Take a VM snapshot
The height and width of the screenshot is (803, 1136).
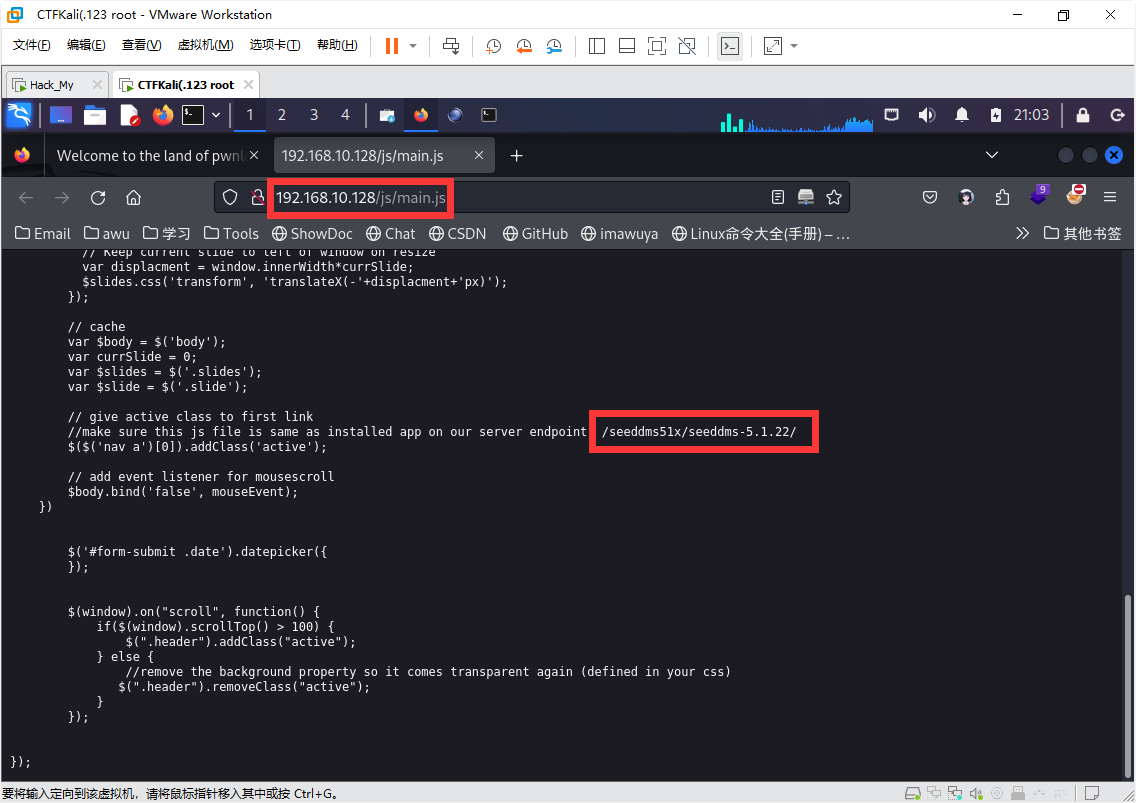pos(493,46)
